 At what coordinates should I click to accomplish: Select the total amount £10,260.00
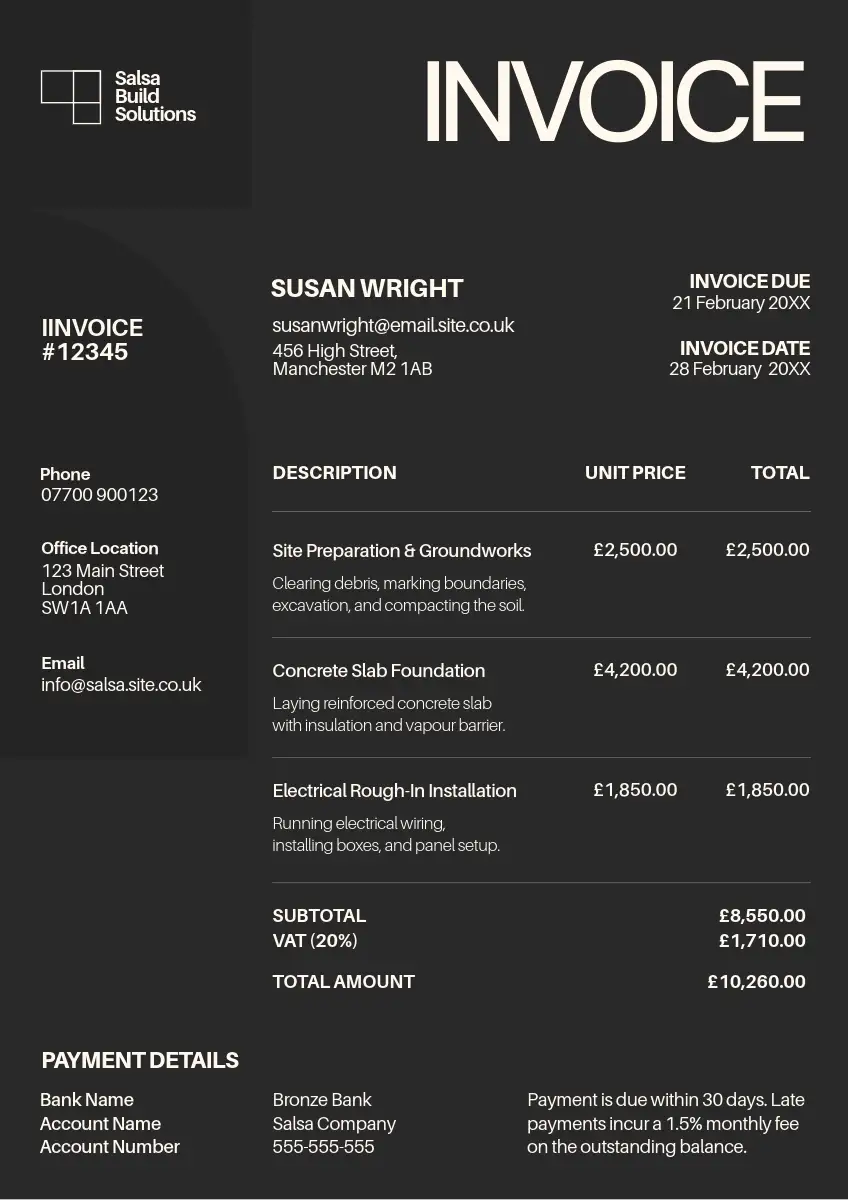(756, 982)
